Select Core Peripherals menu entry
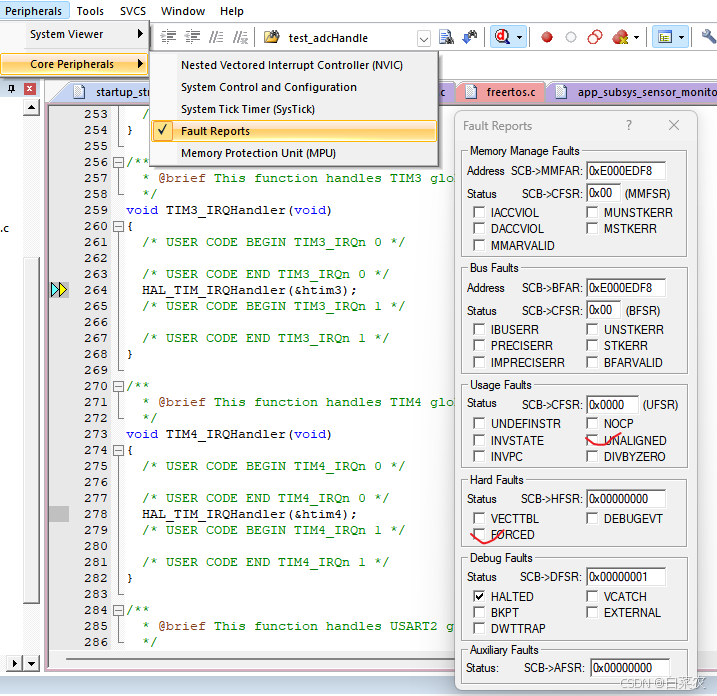 point(74,64)
